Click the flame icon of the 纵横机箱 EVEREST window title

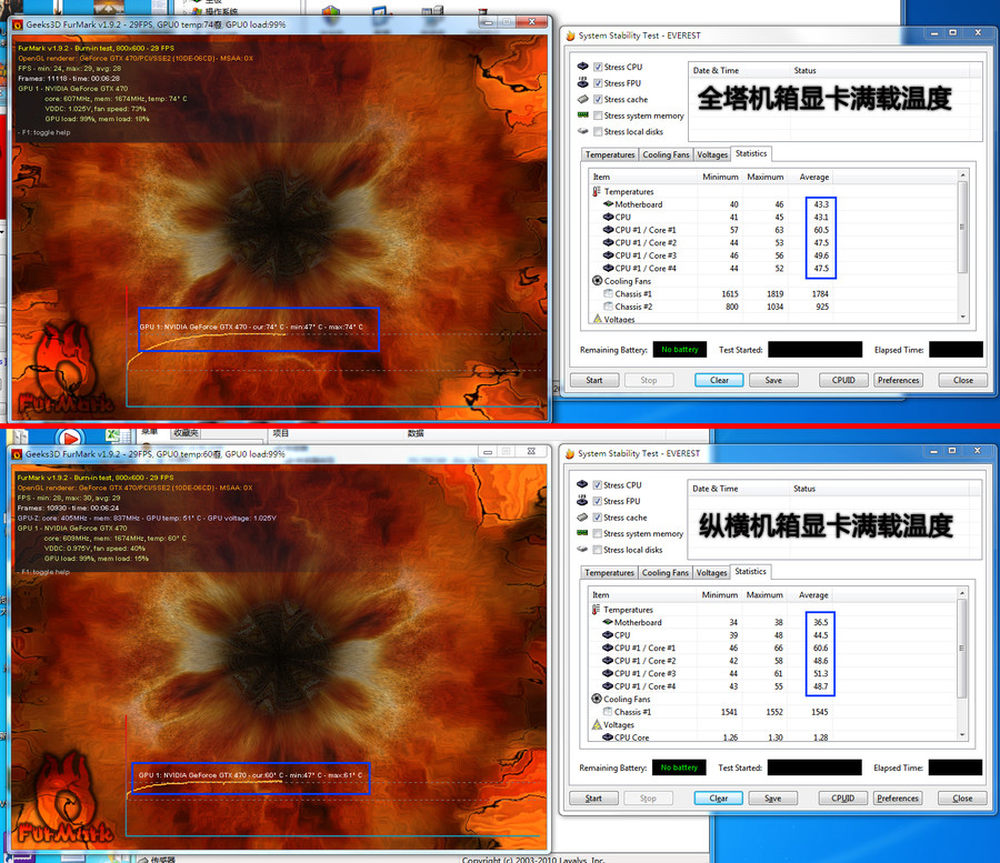coord(570,454)
